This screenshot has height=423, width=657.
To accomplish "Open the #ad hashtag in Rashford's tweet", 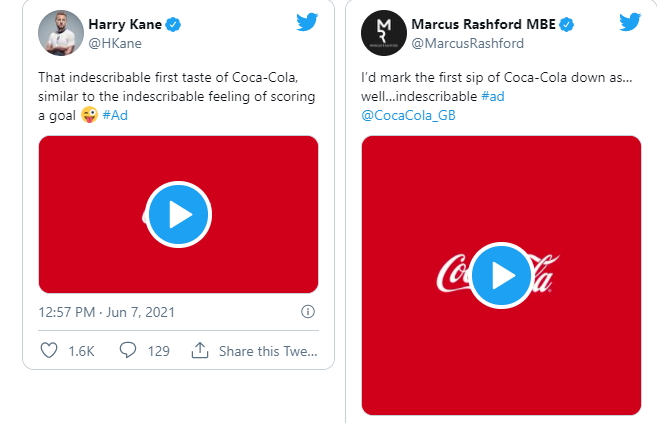I will coord(492,95).
